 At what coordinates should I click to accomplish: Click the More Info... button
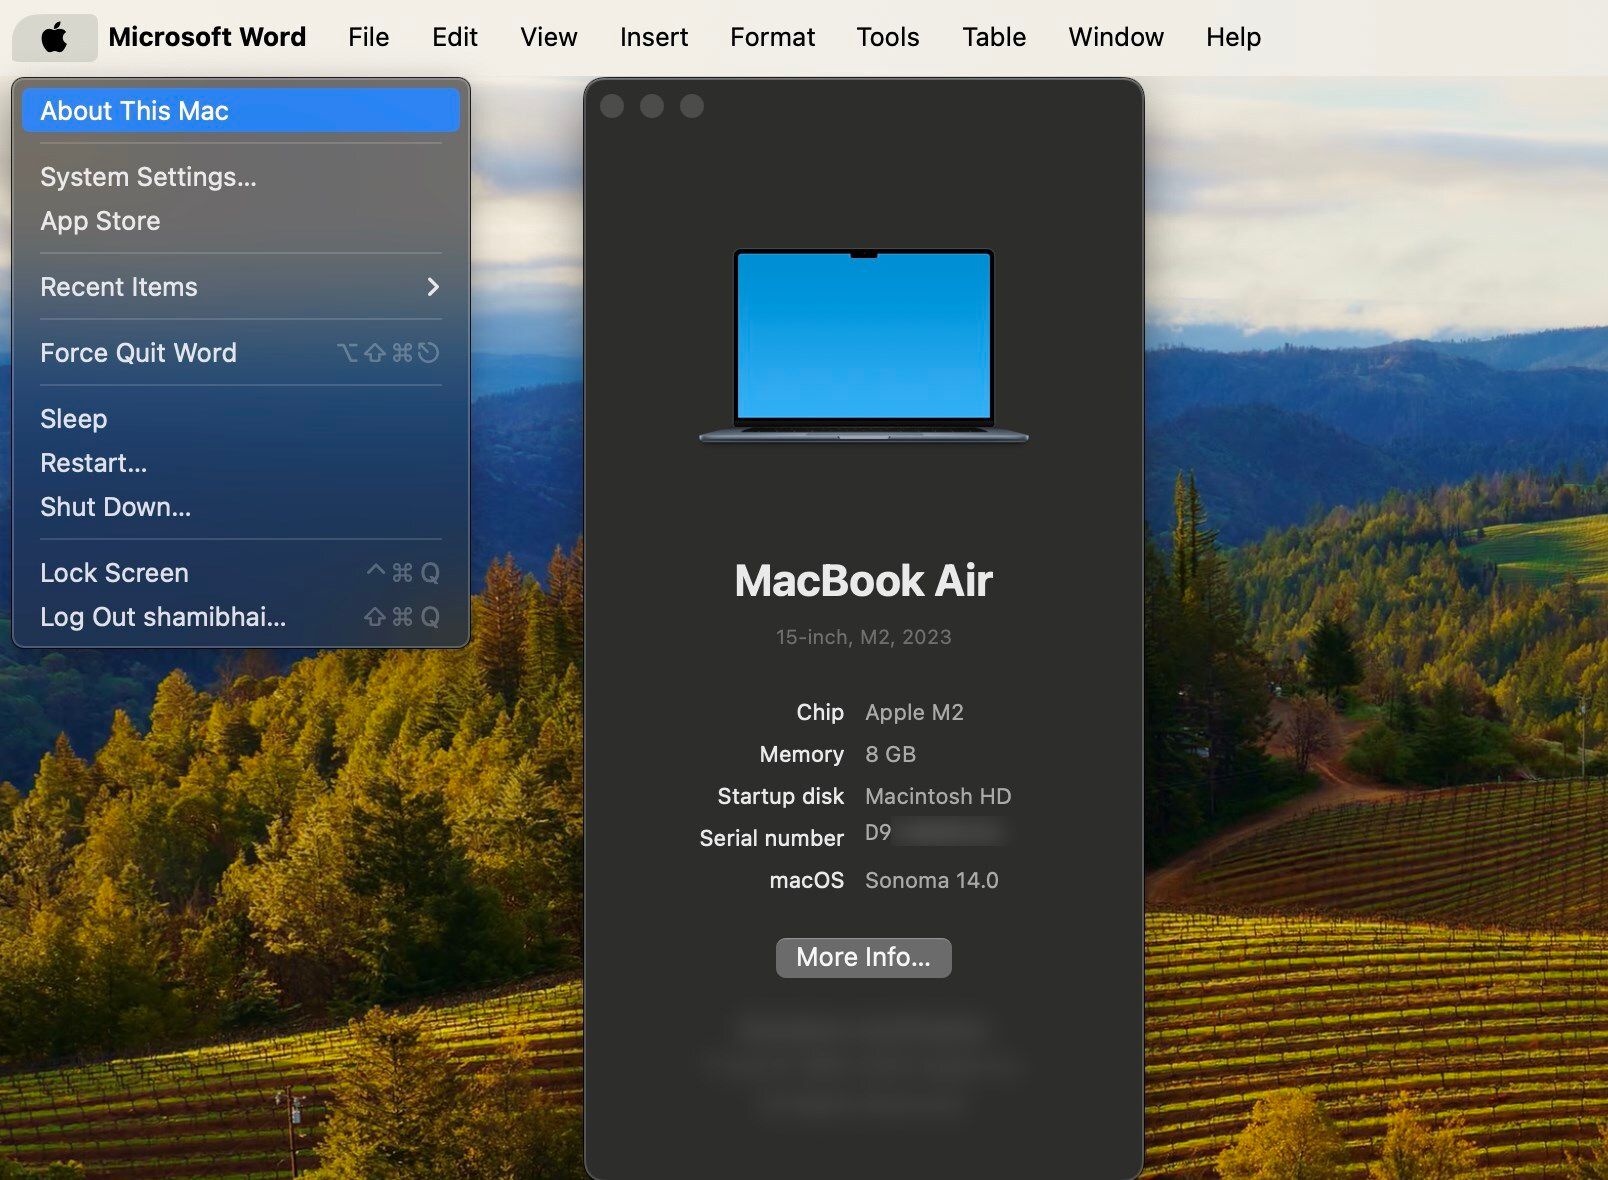(x=863, y=957)
